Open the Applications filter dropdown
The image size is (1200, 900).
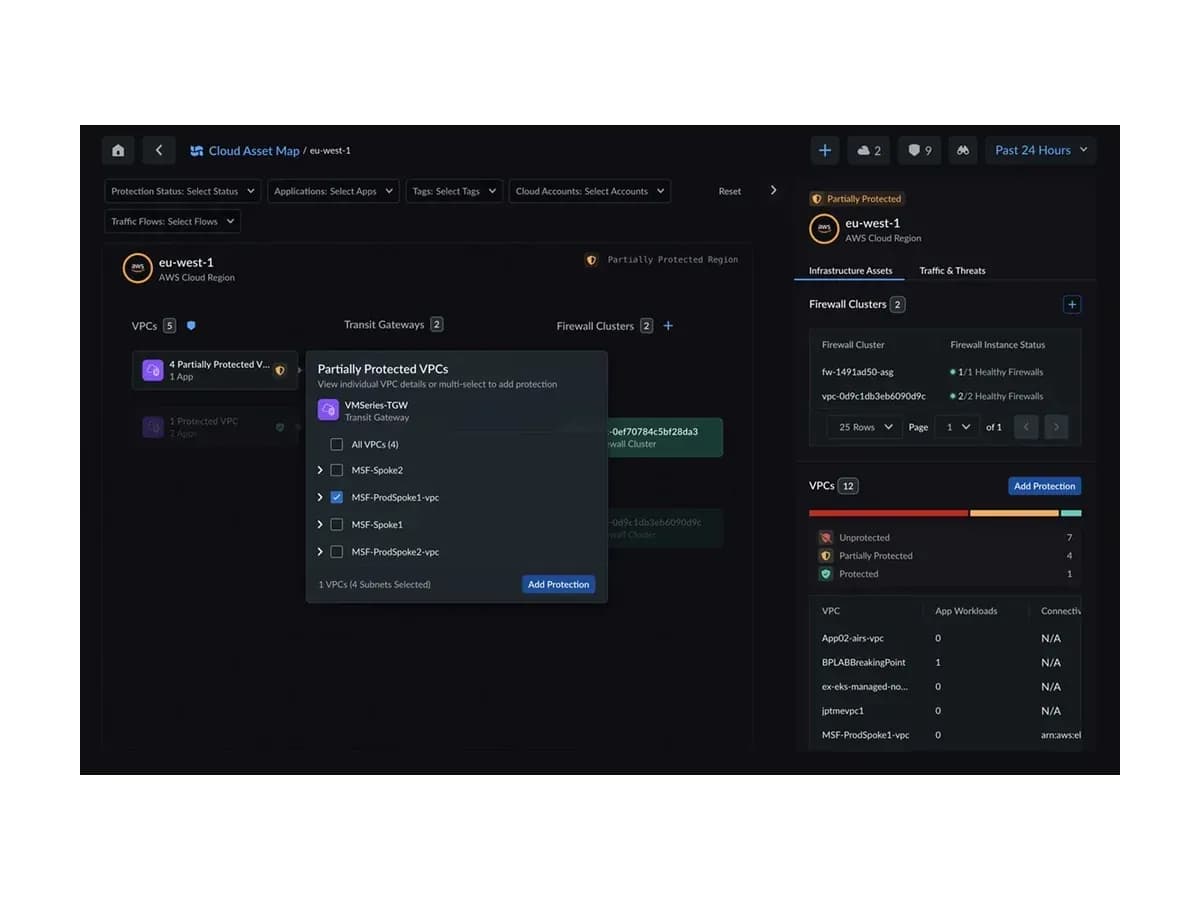(334, 191)
